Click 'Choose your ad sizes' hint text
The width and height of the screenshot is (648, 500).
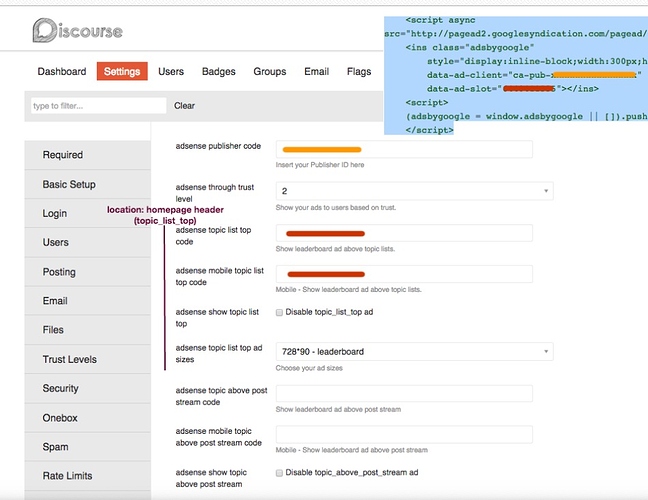click(309, 368)
